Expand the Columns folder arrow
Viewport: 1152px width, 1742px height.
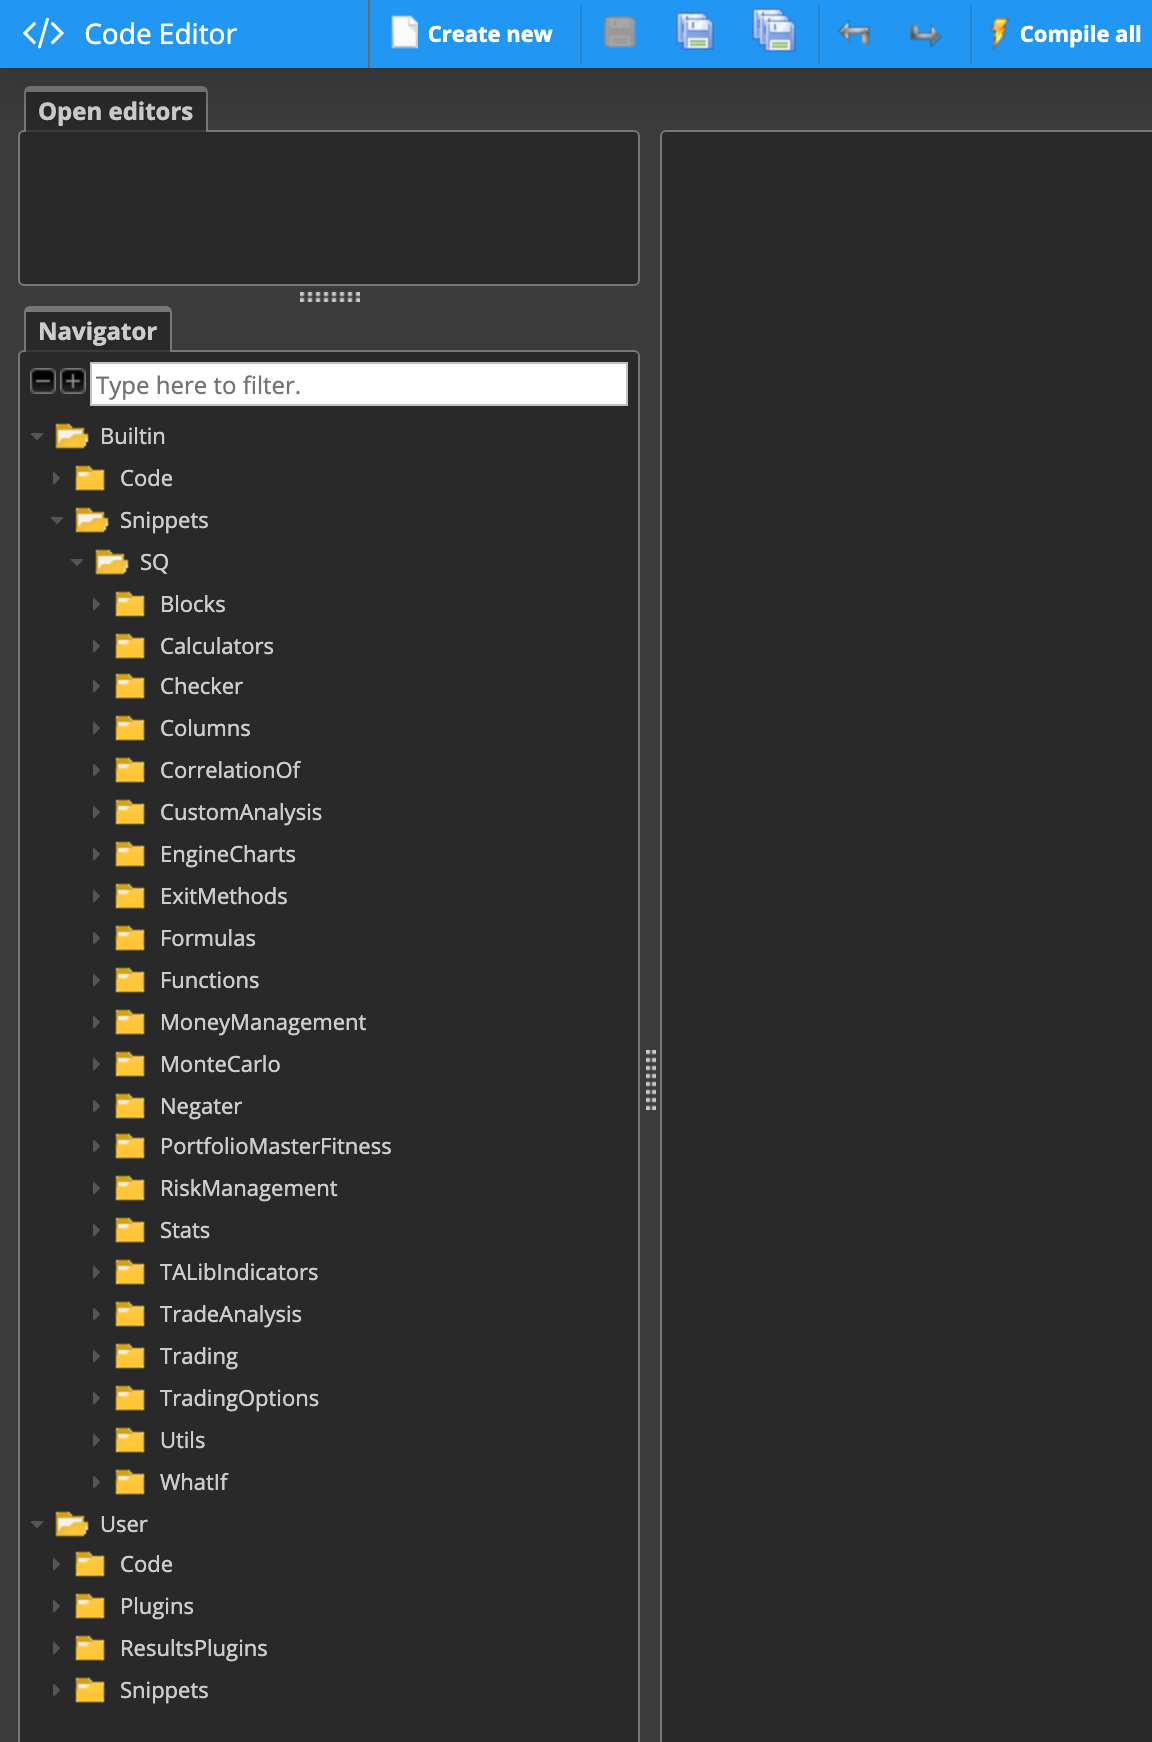[x=96, y=728]
